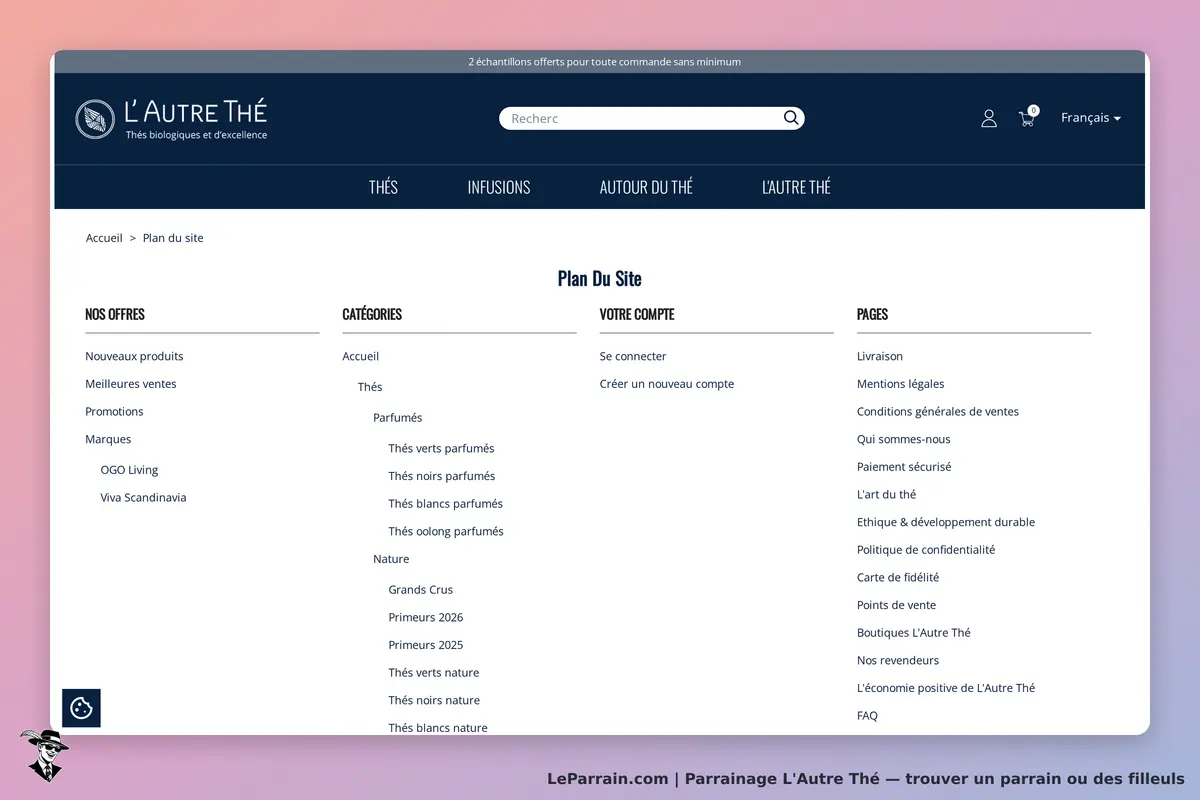Open the THÉS navigation menu
The height and width of the screenshot is (800, 1200).
(x=383, y=187)
